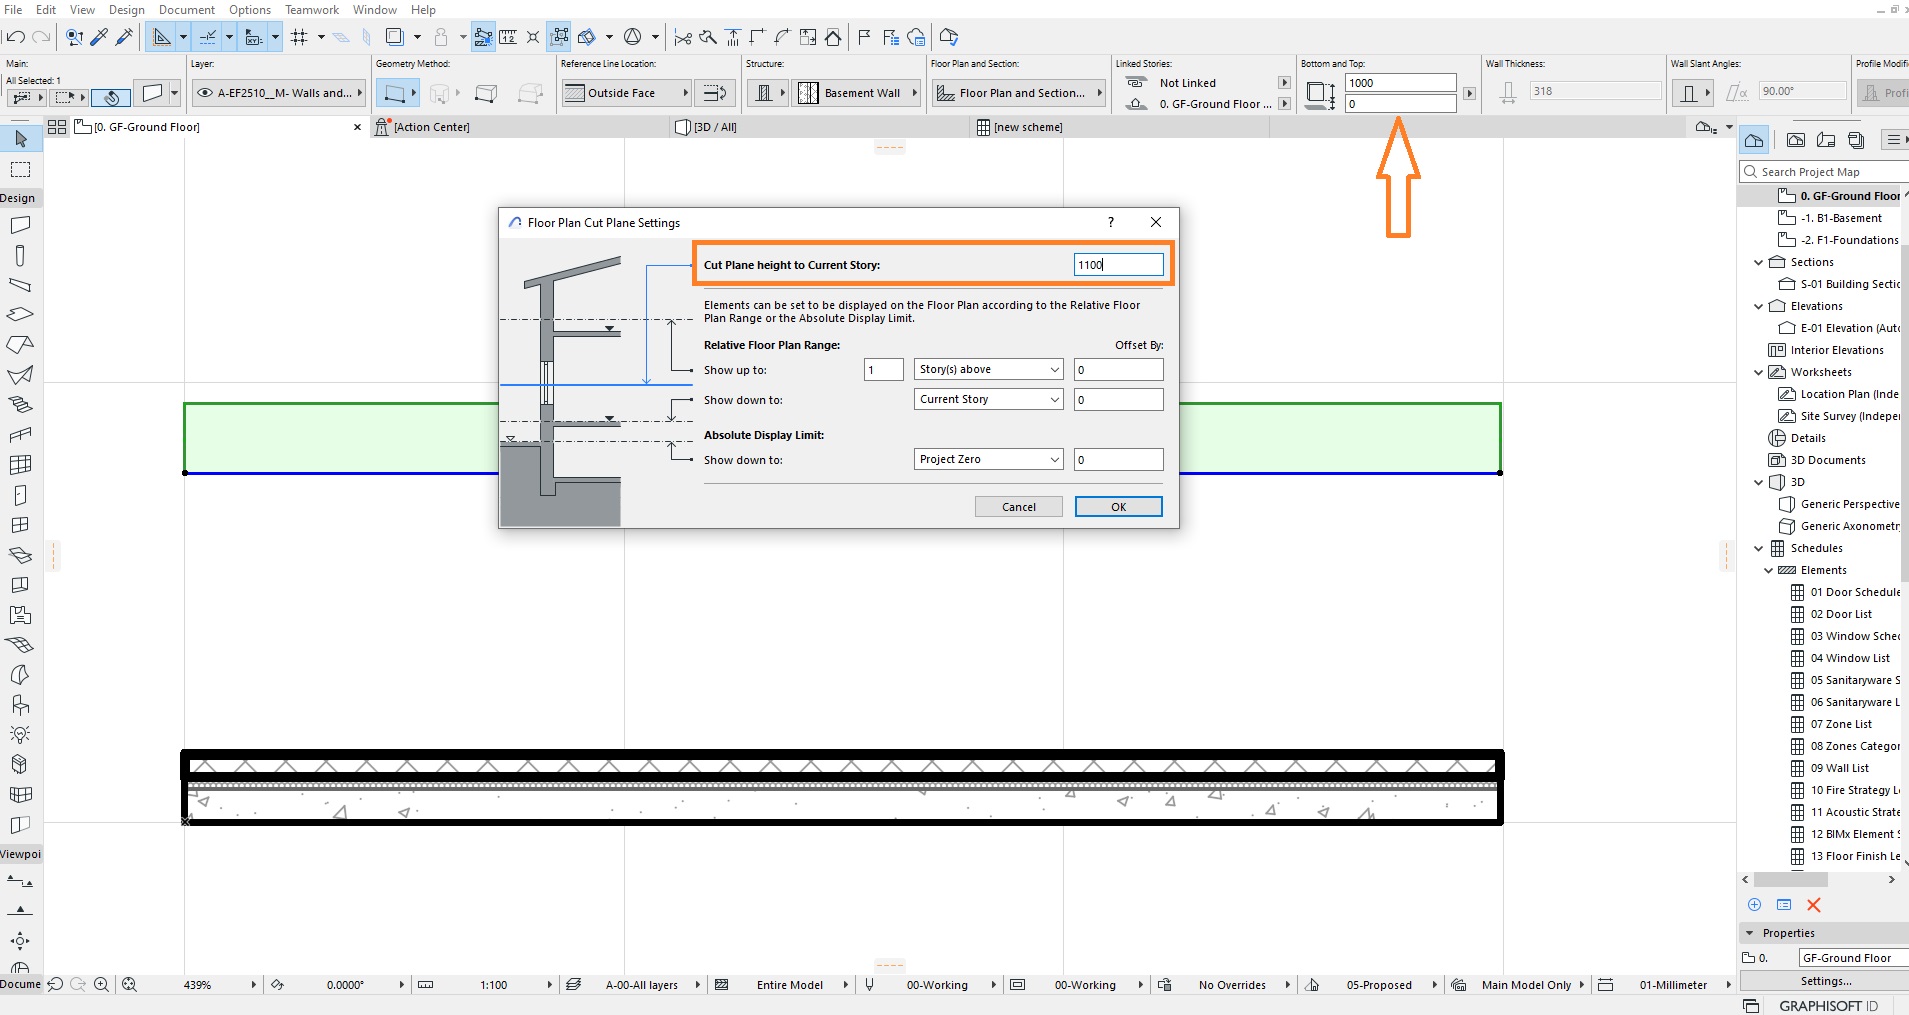Activate the Window tool in the toolbox
The height and width of the screenshot is (1015, 1909).
coord(20,525)
